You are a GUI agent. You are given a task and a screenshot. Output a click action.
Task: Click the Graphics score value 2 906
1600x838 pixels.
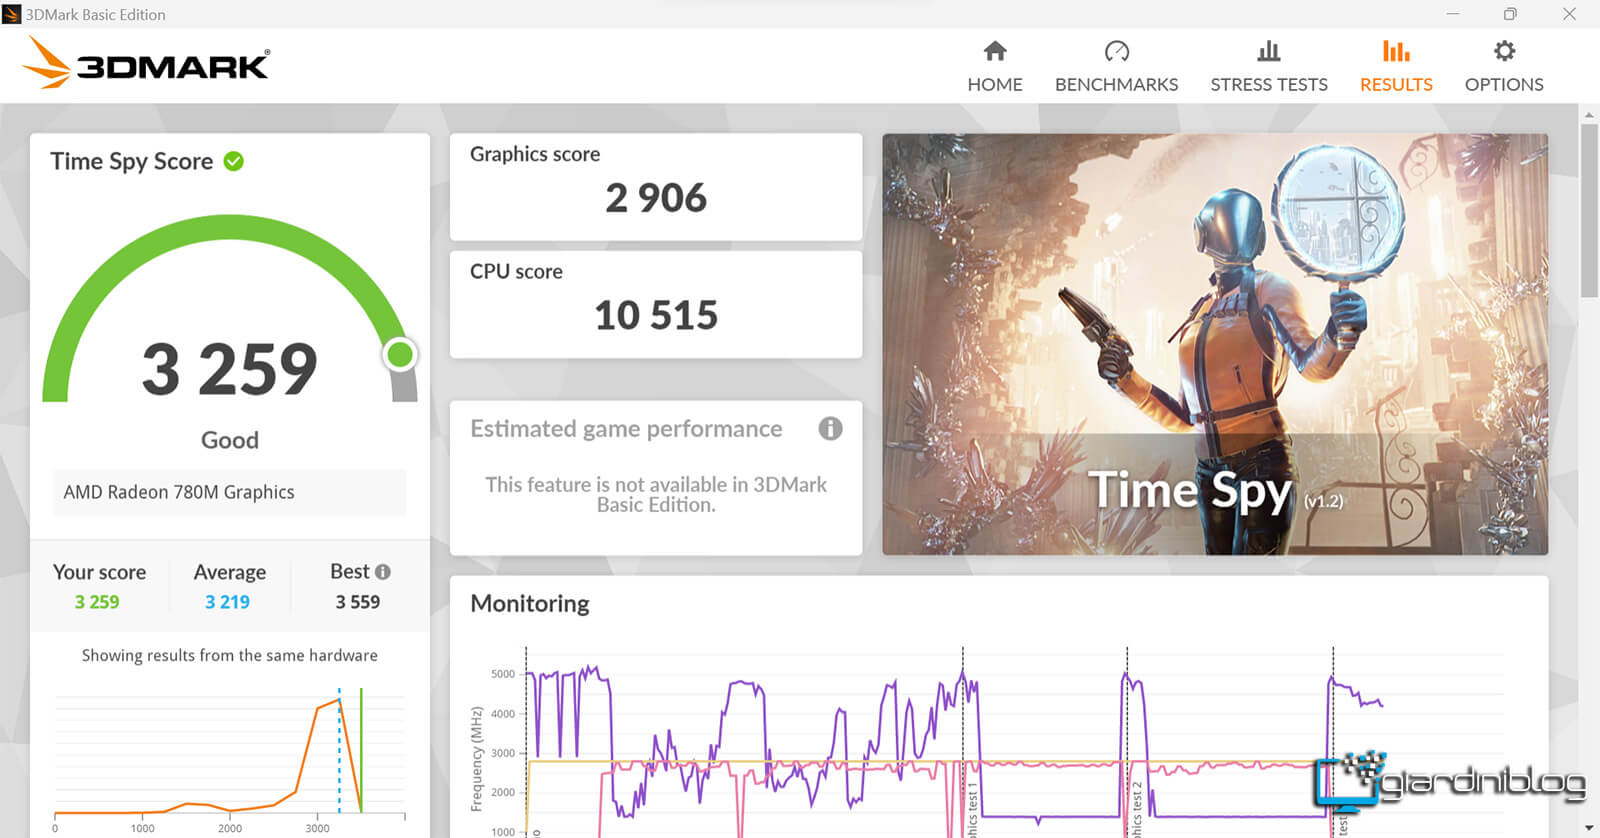click(x=656, y=198)
